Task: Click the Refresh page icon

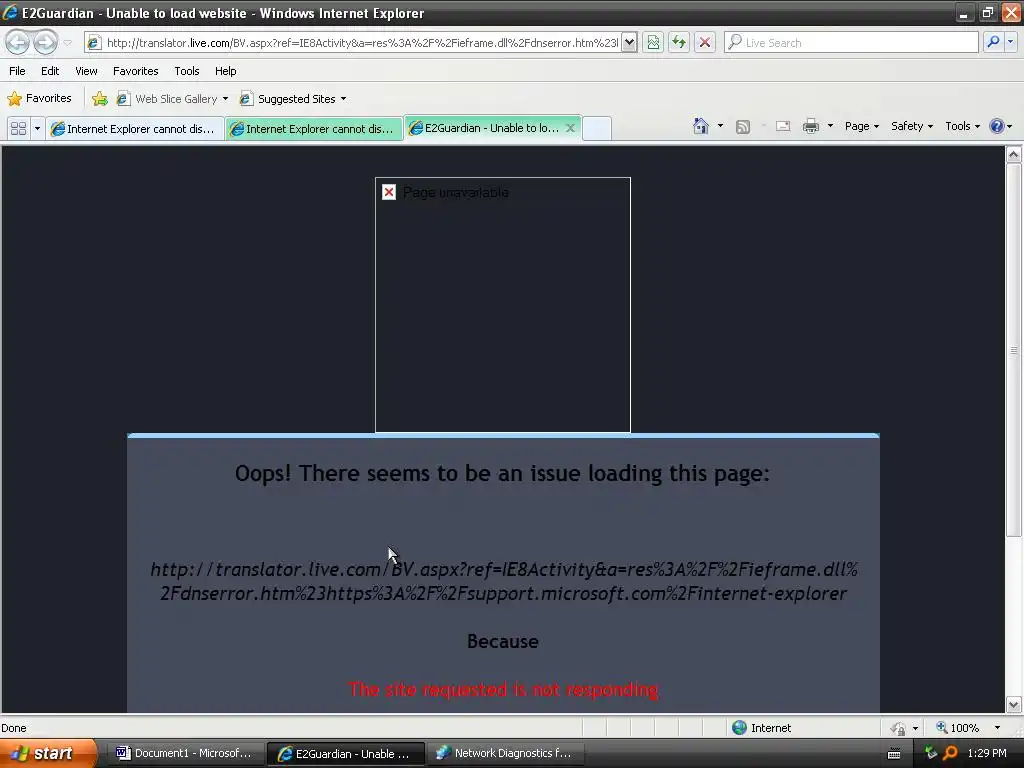Action: pyautogui.click(x=679, y=43)
